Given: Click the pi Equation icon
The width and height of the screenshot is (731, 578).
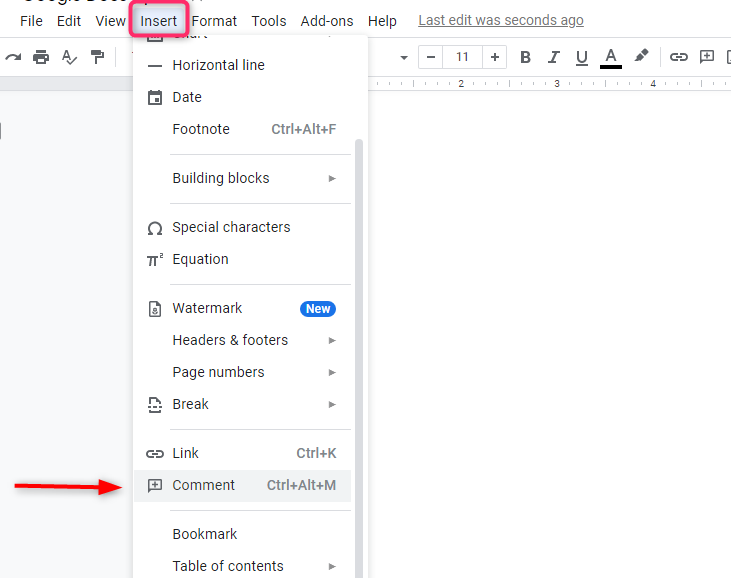Looking at the screenshot, I should click(x=155, y=260).
